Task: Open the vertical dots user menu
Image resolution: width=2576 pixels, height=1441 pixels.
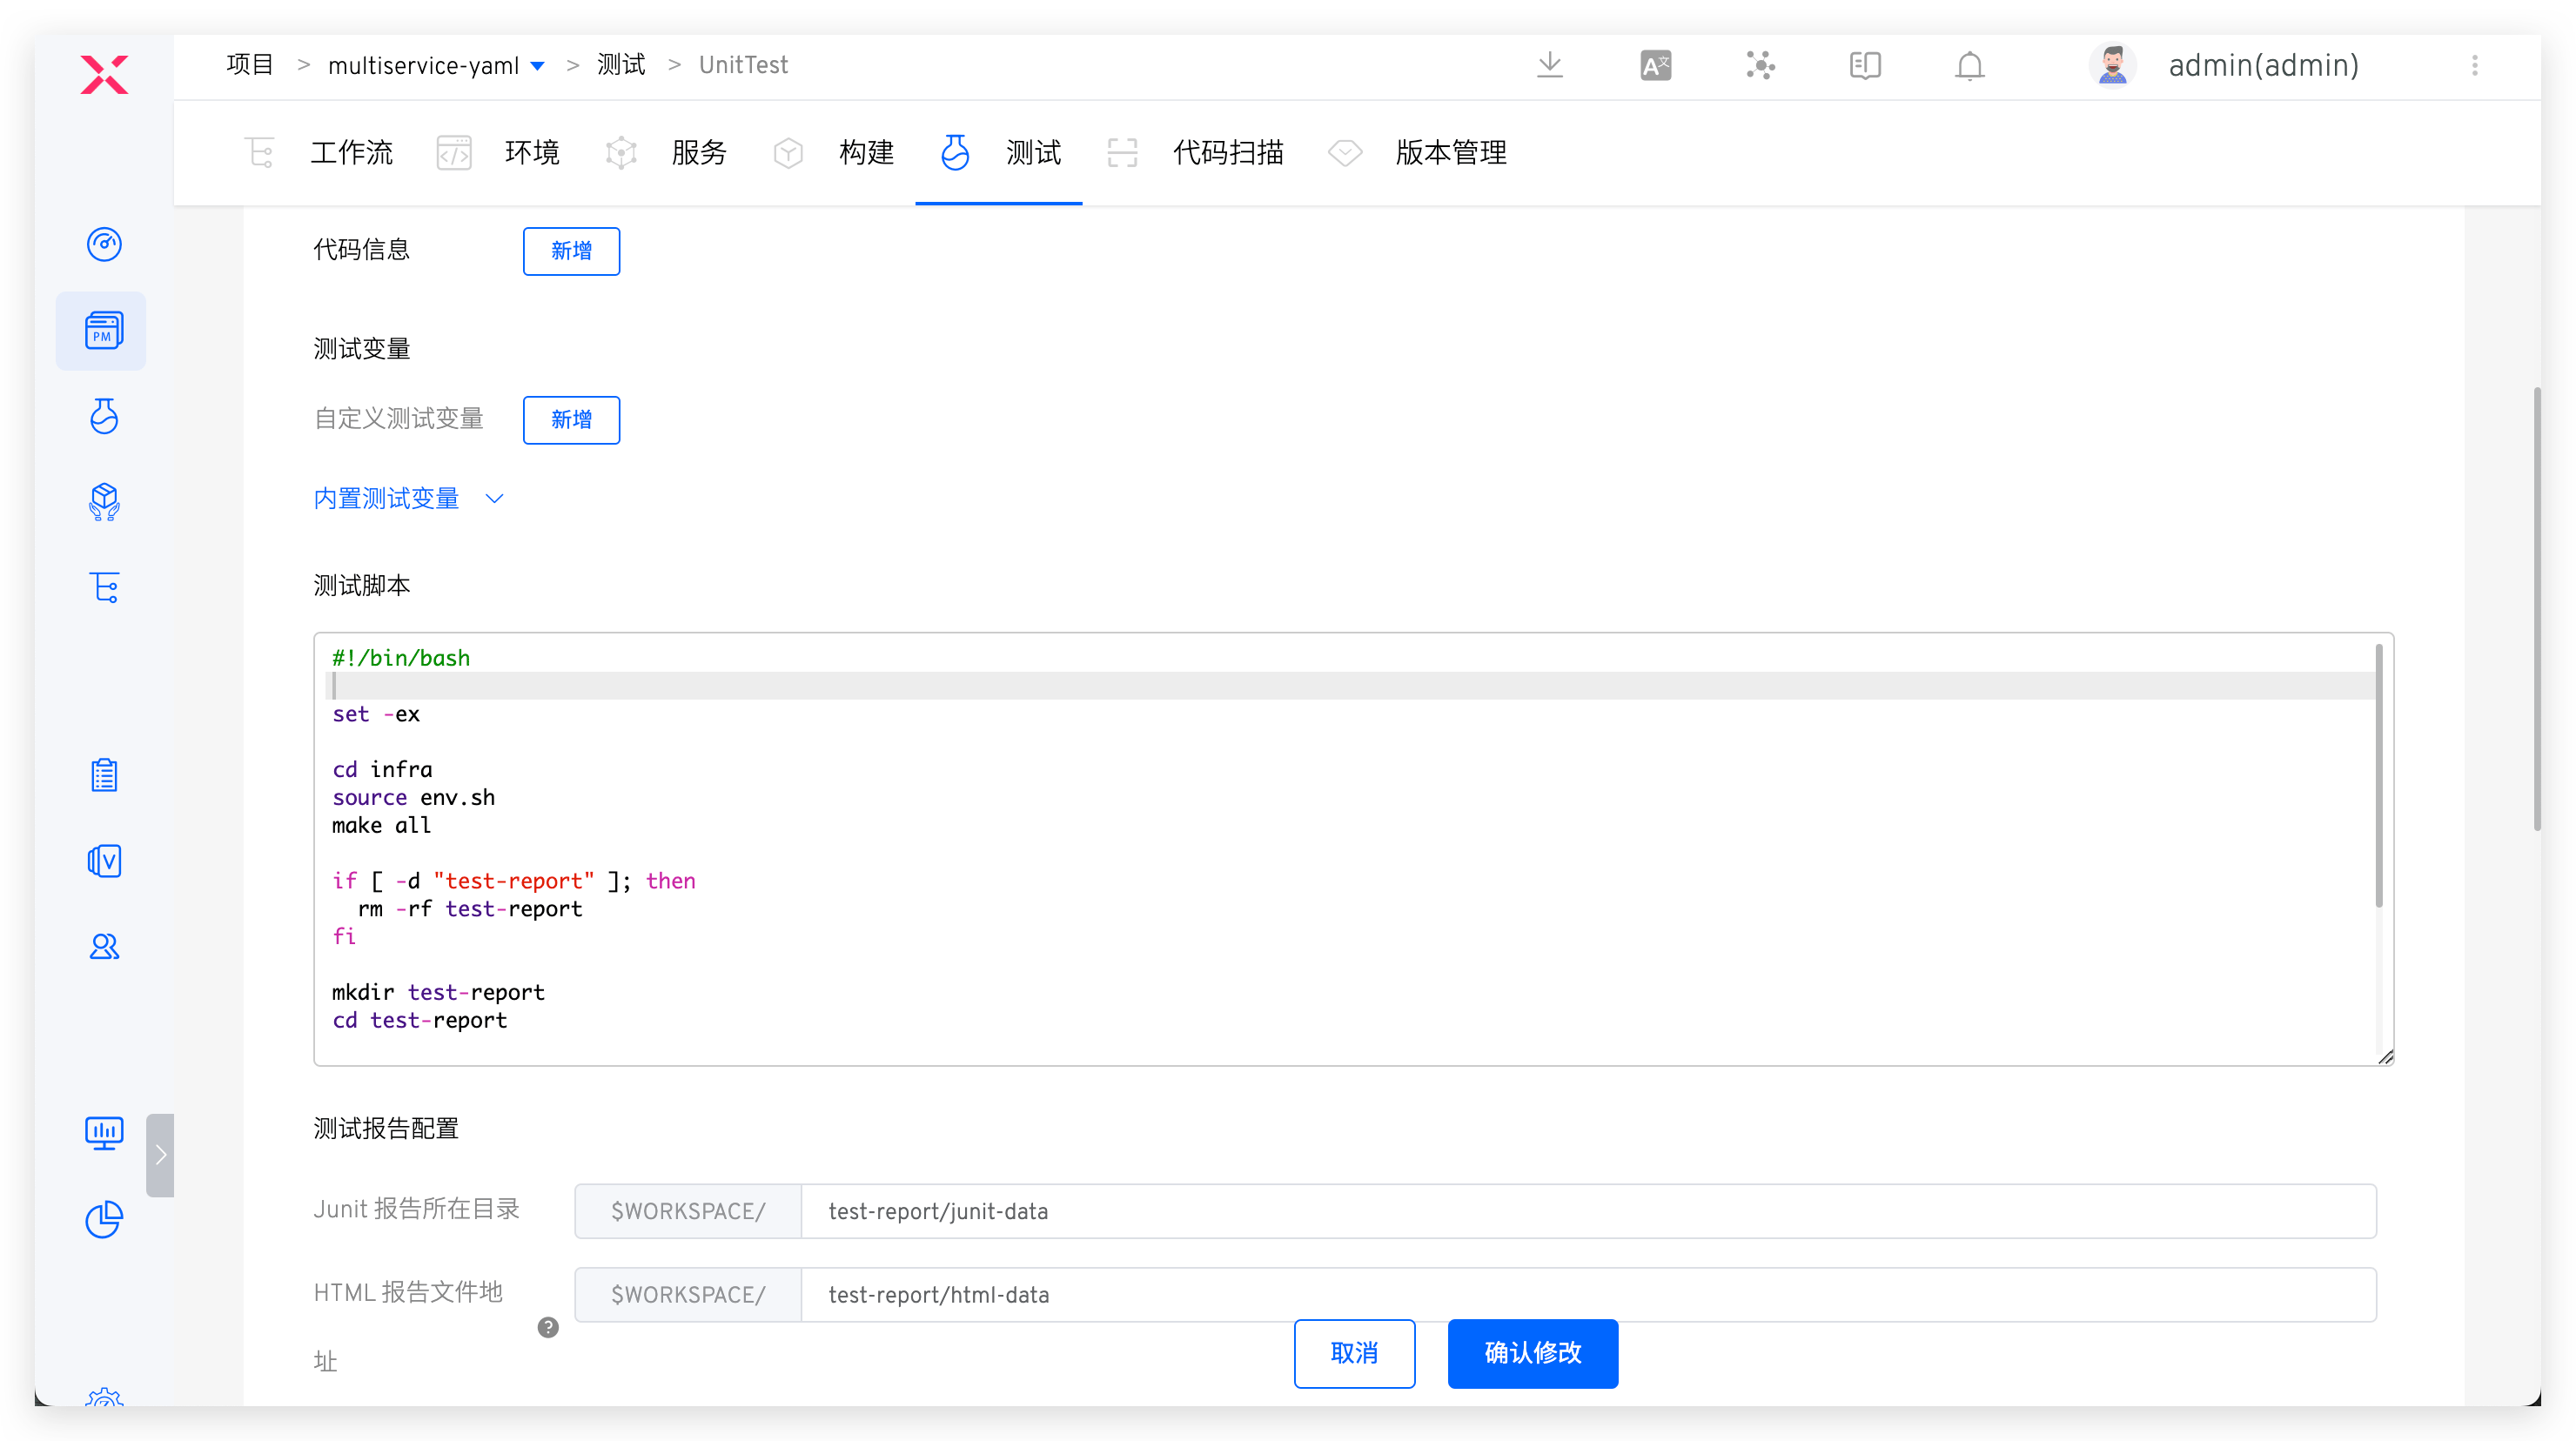Action: click(x=2474, y=66)
